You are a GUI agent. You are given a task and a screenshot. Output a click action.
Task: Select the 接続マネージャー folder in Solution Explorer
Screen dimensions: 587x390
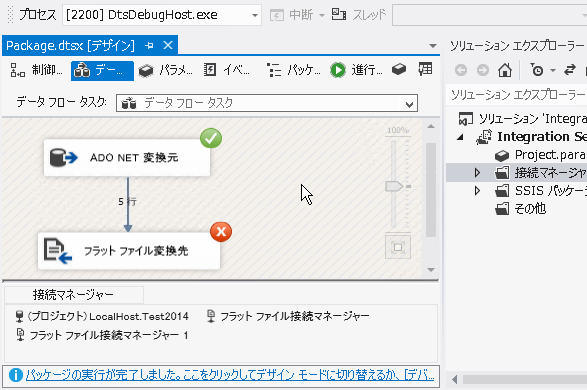point(541,173)
